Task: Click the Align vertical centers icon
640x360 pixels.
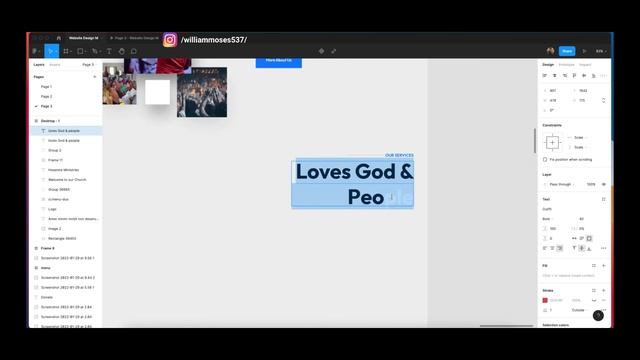Action: click(584, 76)
